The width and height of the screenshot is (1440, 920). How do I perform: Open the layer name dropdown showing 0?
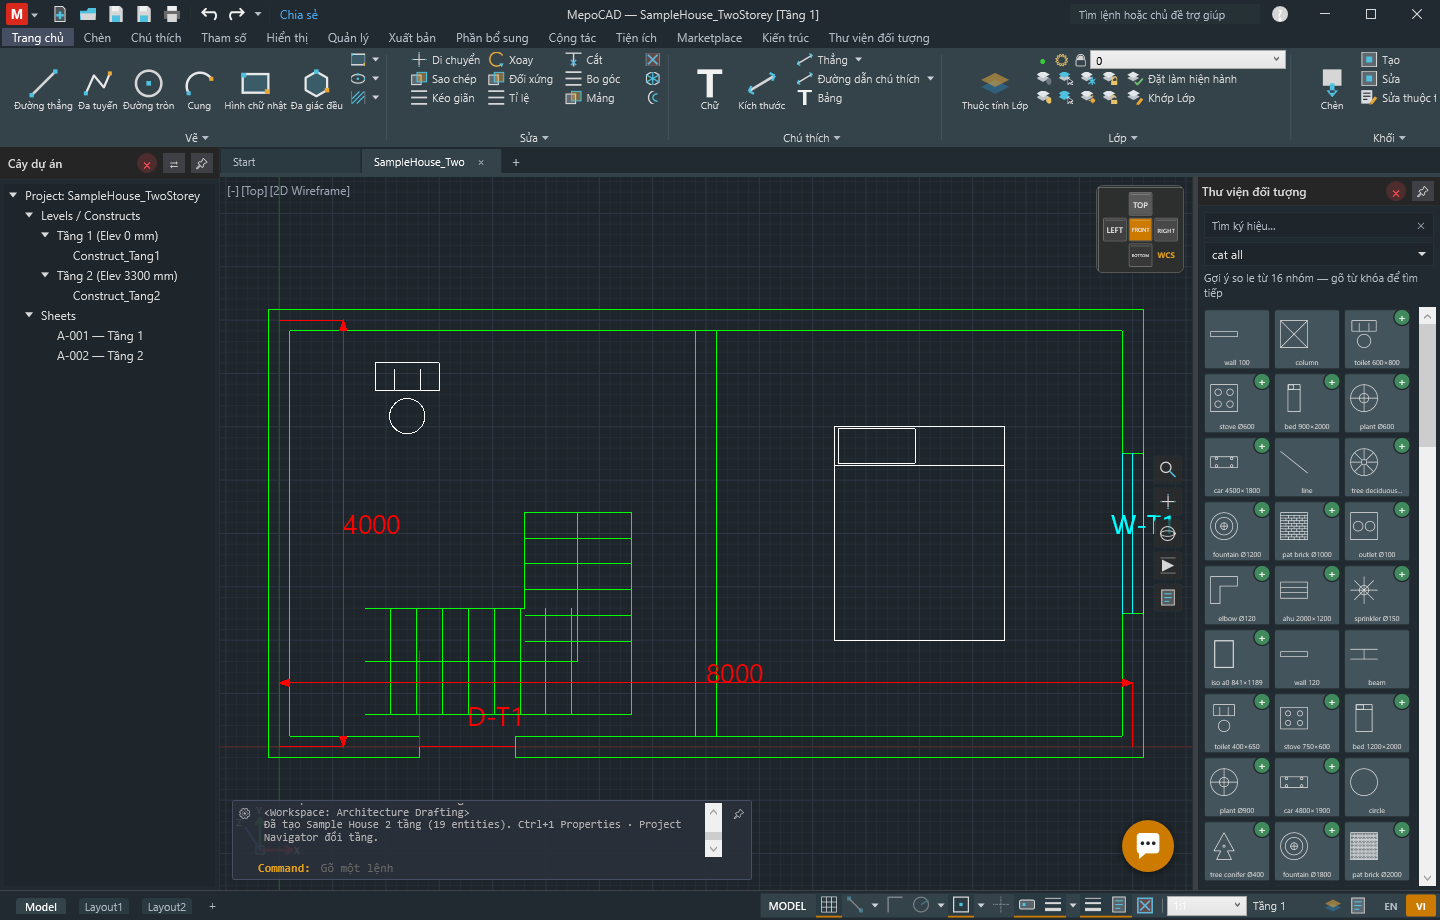pos(1187,60)
